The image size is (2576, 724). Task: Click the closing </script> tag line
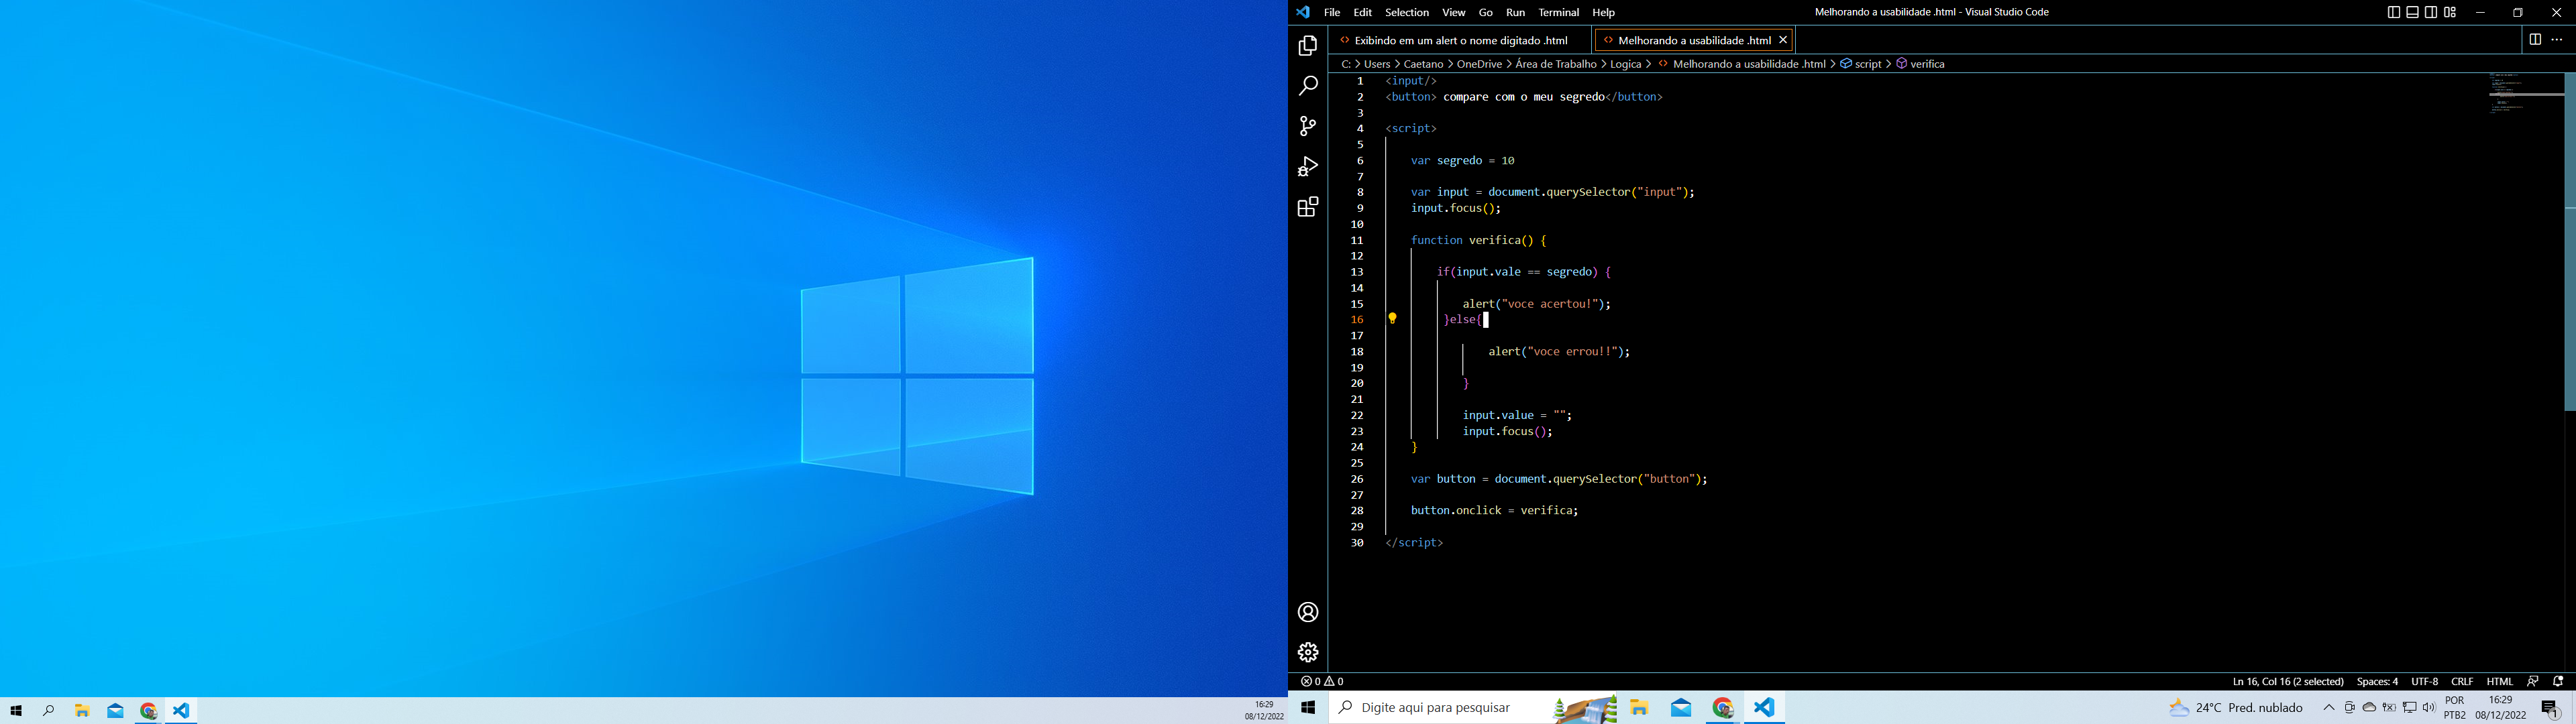click(1414, 543)
